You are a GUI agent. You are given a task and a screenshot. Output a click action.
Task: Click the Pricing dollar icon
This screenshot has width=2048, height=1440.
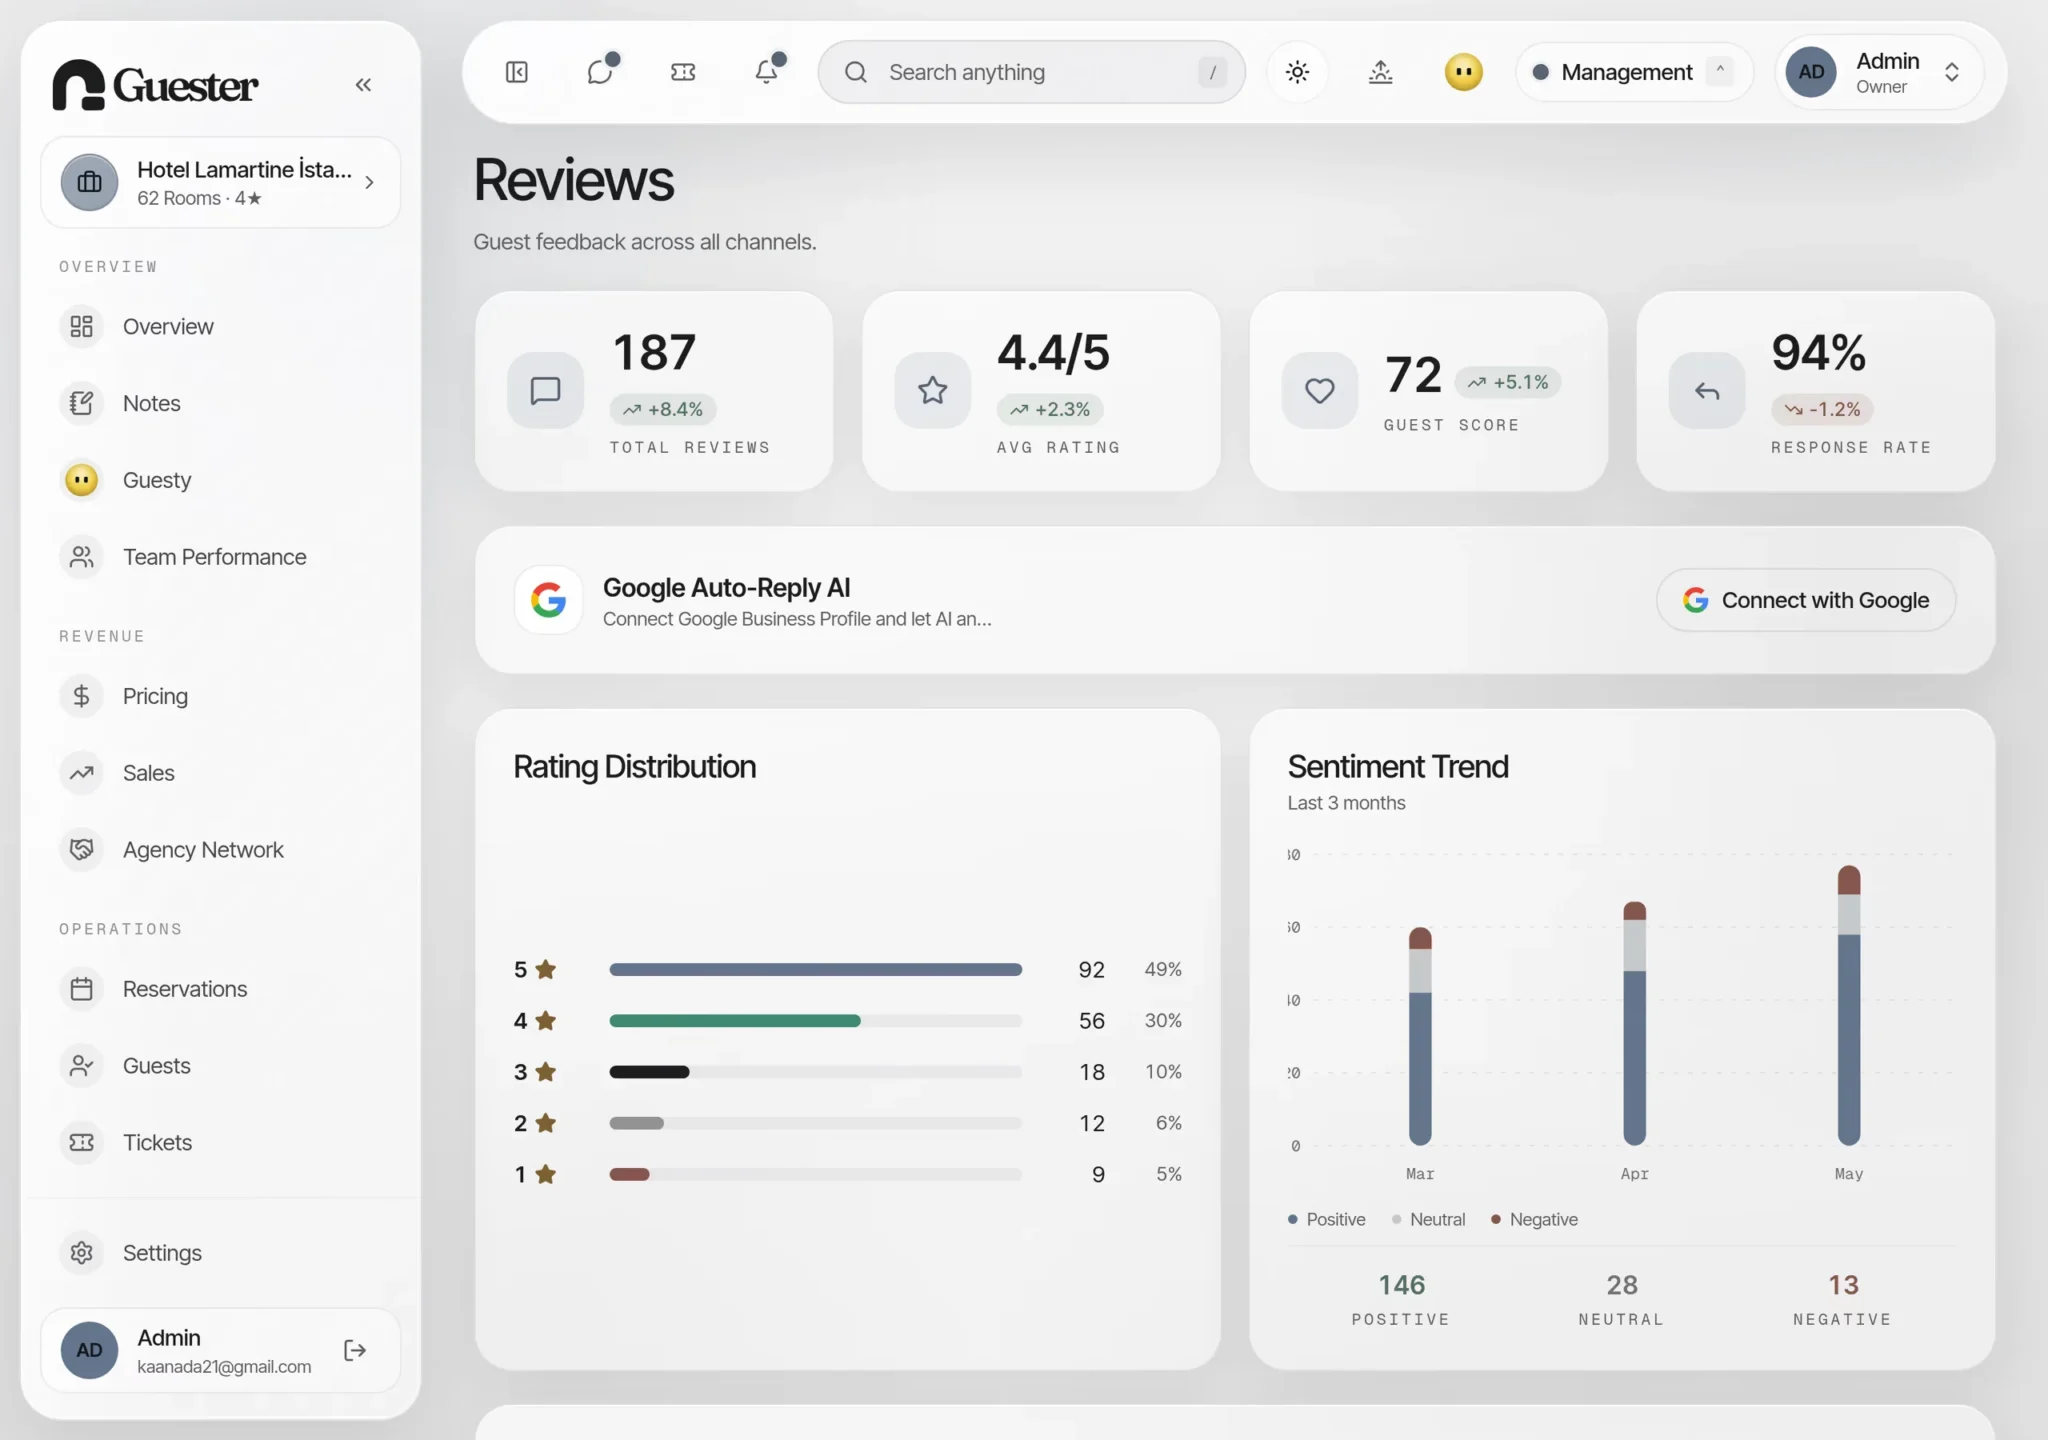[82, 696]
